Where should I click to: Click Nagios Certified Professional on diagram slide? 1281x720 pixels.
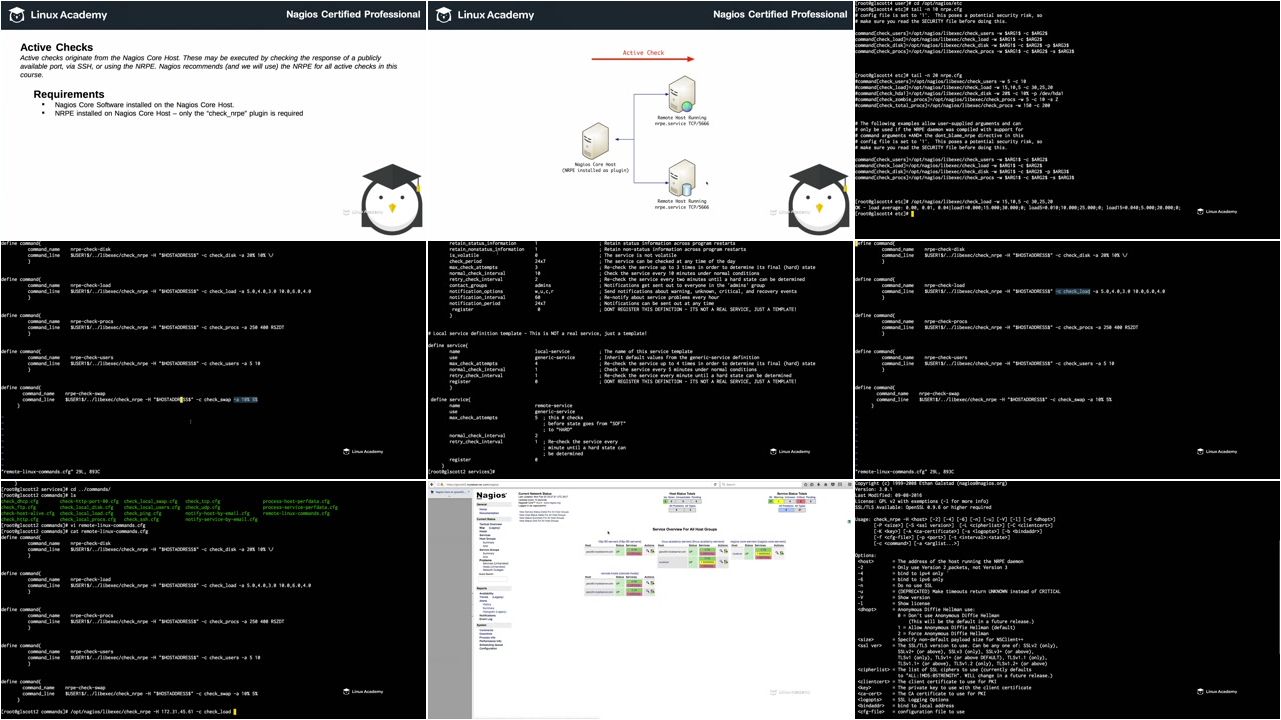pyautogui.click(x=780, y=14)
